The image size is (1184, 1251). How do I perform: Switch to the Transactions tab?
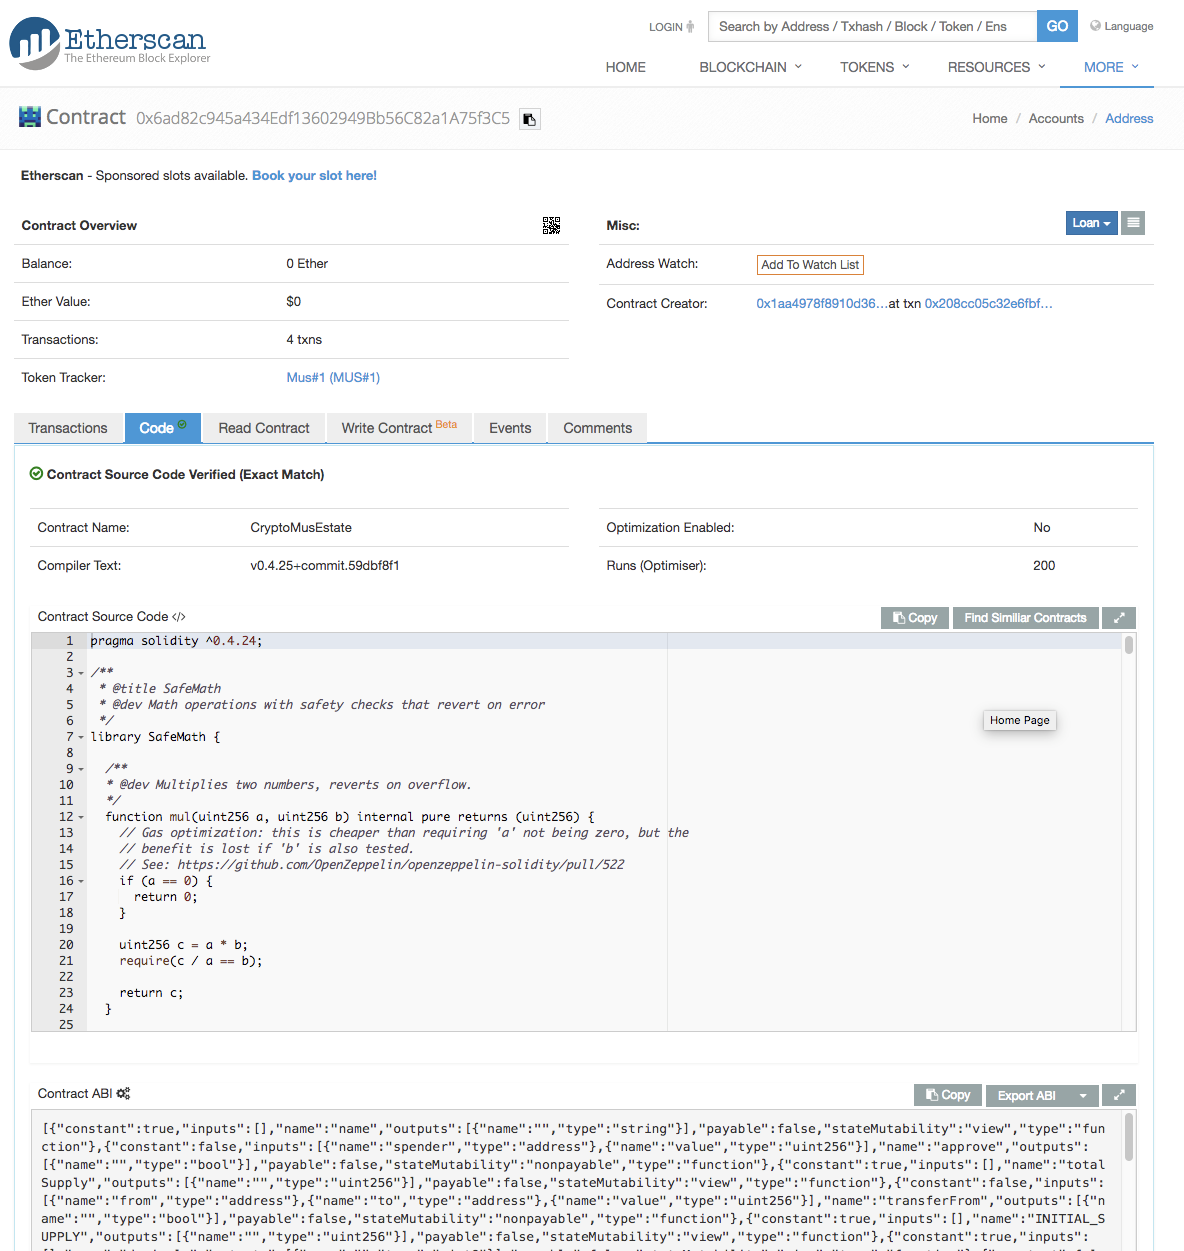68,428
